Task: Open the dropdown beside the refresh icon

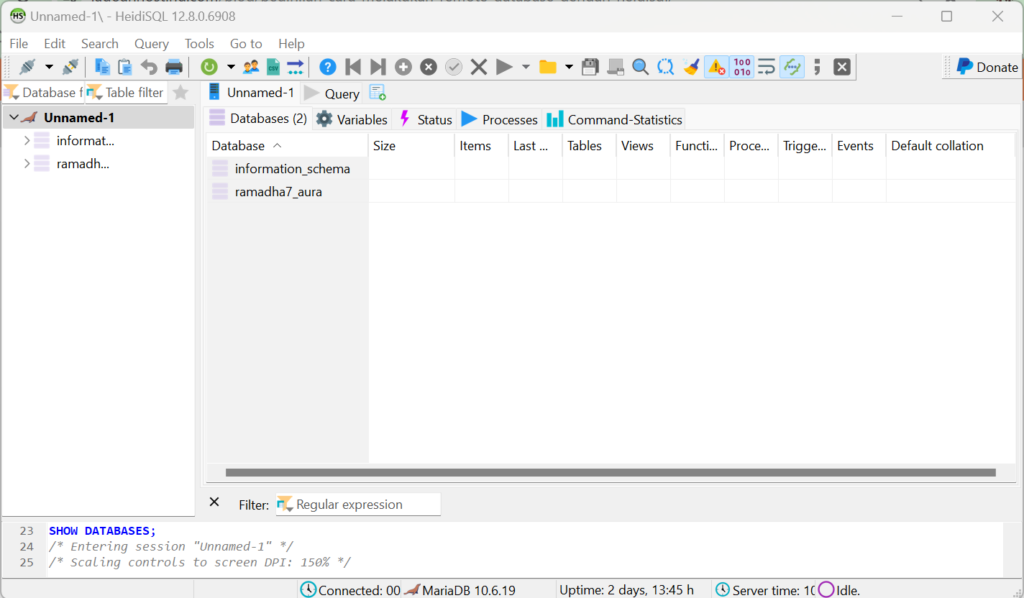Action: click(x=231, y=66)
